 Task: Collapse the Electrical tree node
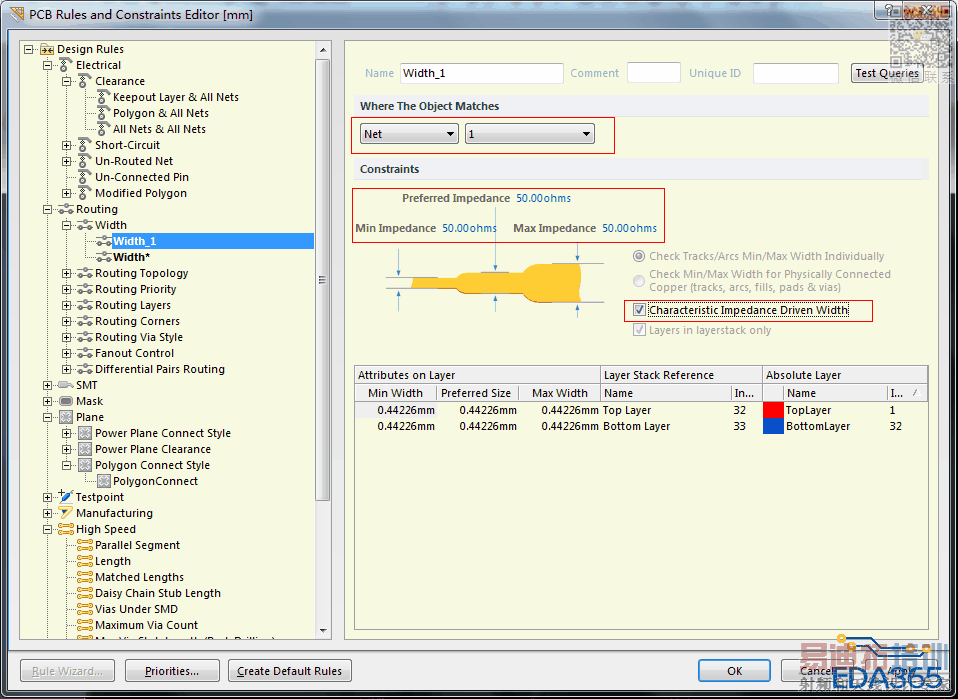coord(47,65)
